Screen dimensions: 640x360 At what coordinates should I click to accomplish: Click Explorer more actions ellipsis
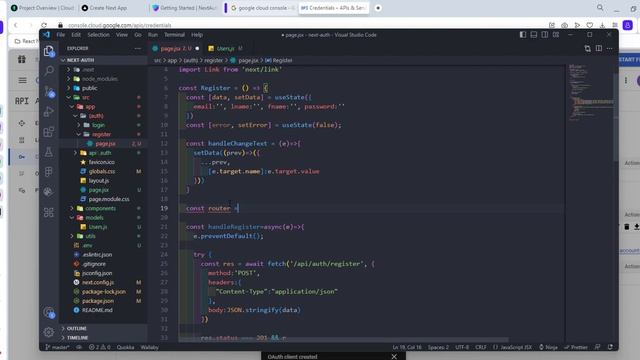(138, 48)
